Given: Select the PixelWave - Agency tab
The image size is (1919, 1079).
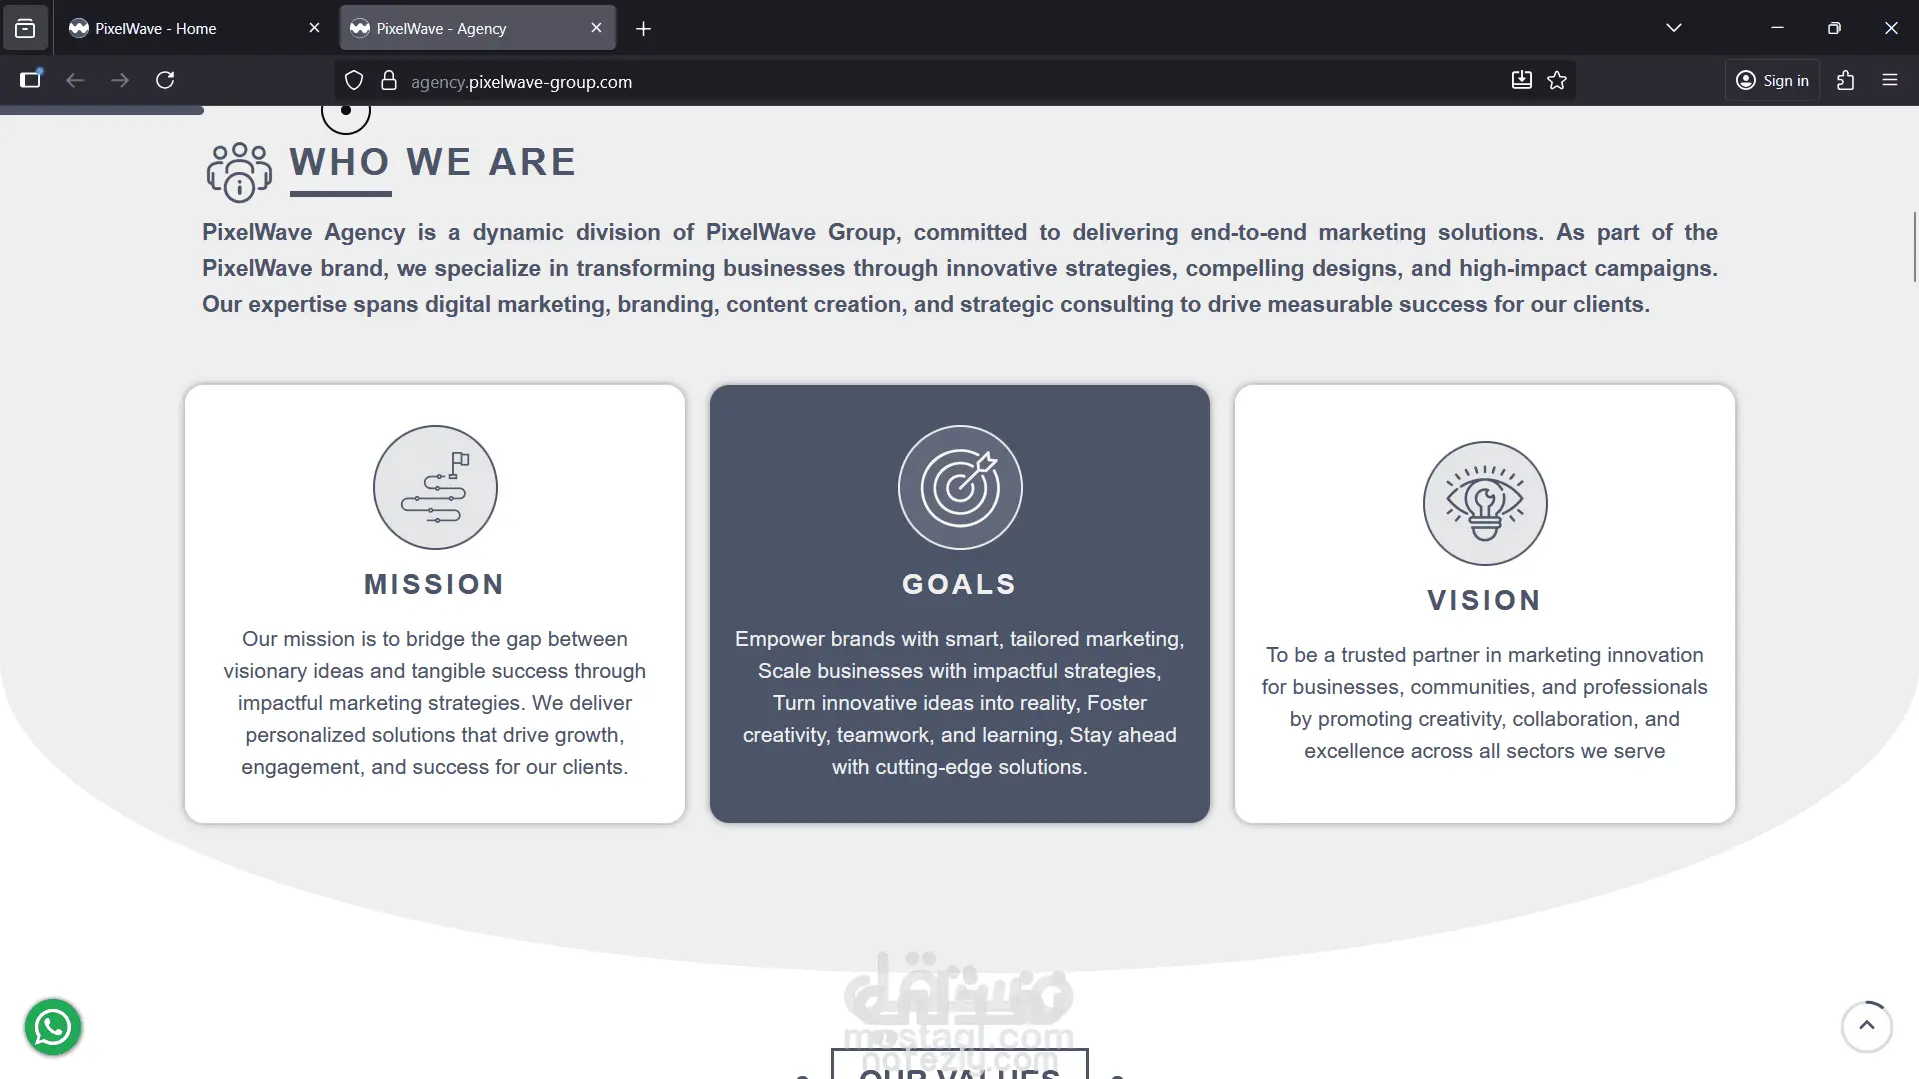Looking at the screenshot, I should click(478, 28).
